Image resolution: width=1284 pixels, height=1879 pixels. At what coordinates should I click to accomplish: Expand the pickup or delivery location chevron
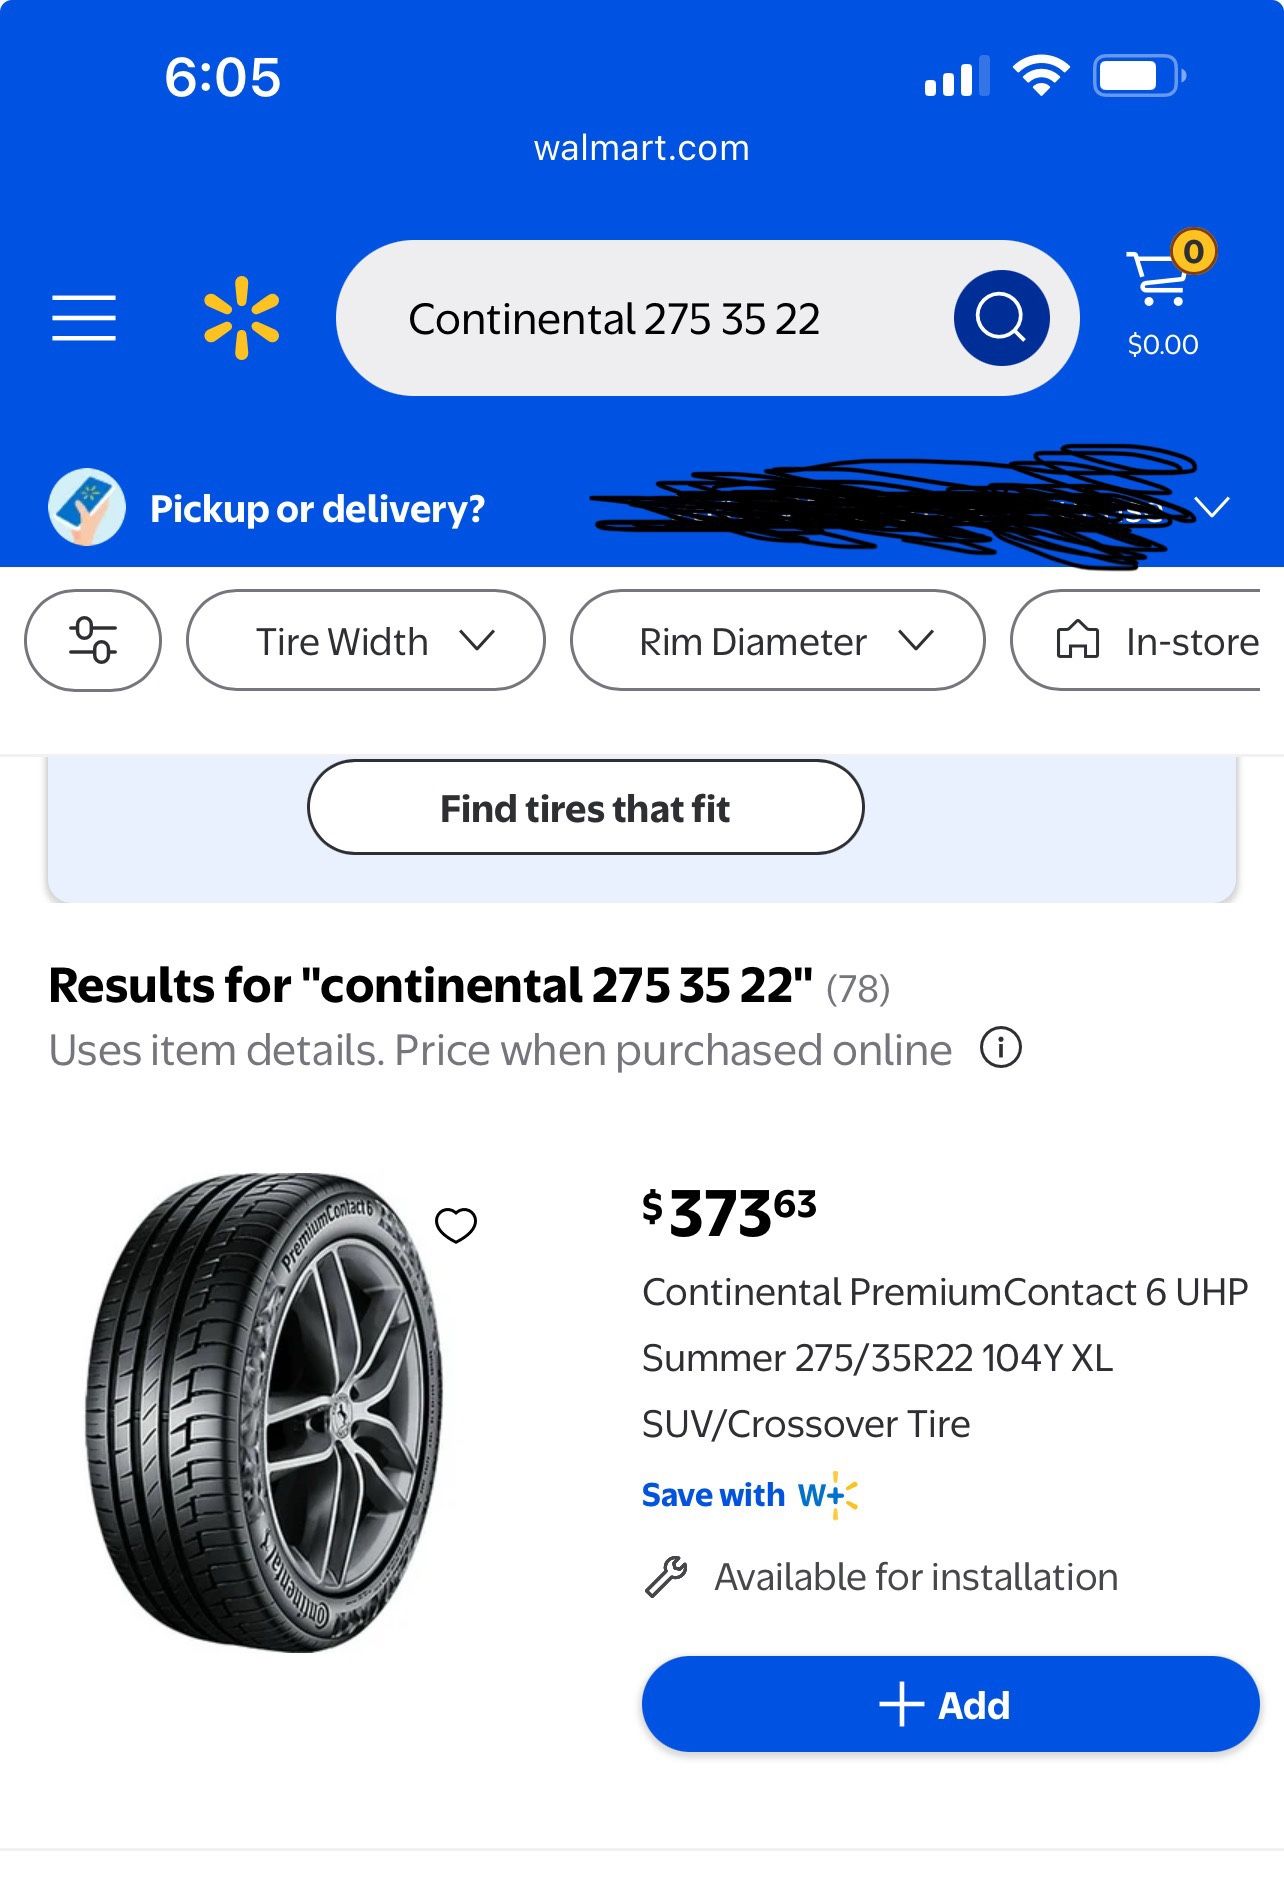1213,507
